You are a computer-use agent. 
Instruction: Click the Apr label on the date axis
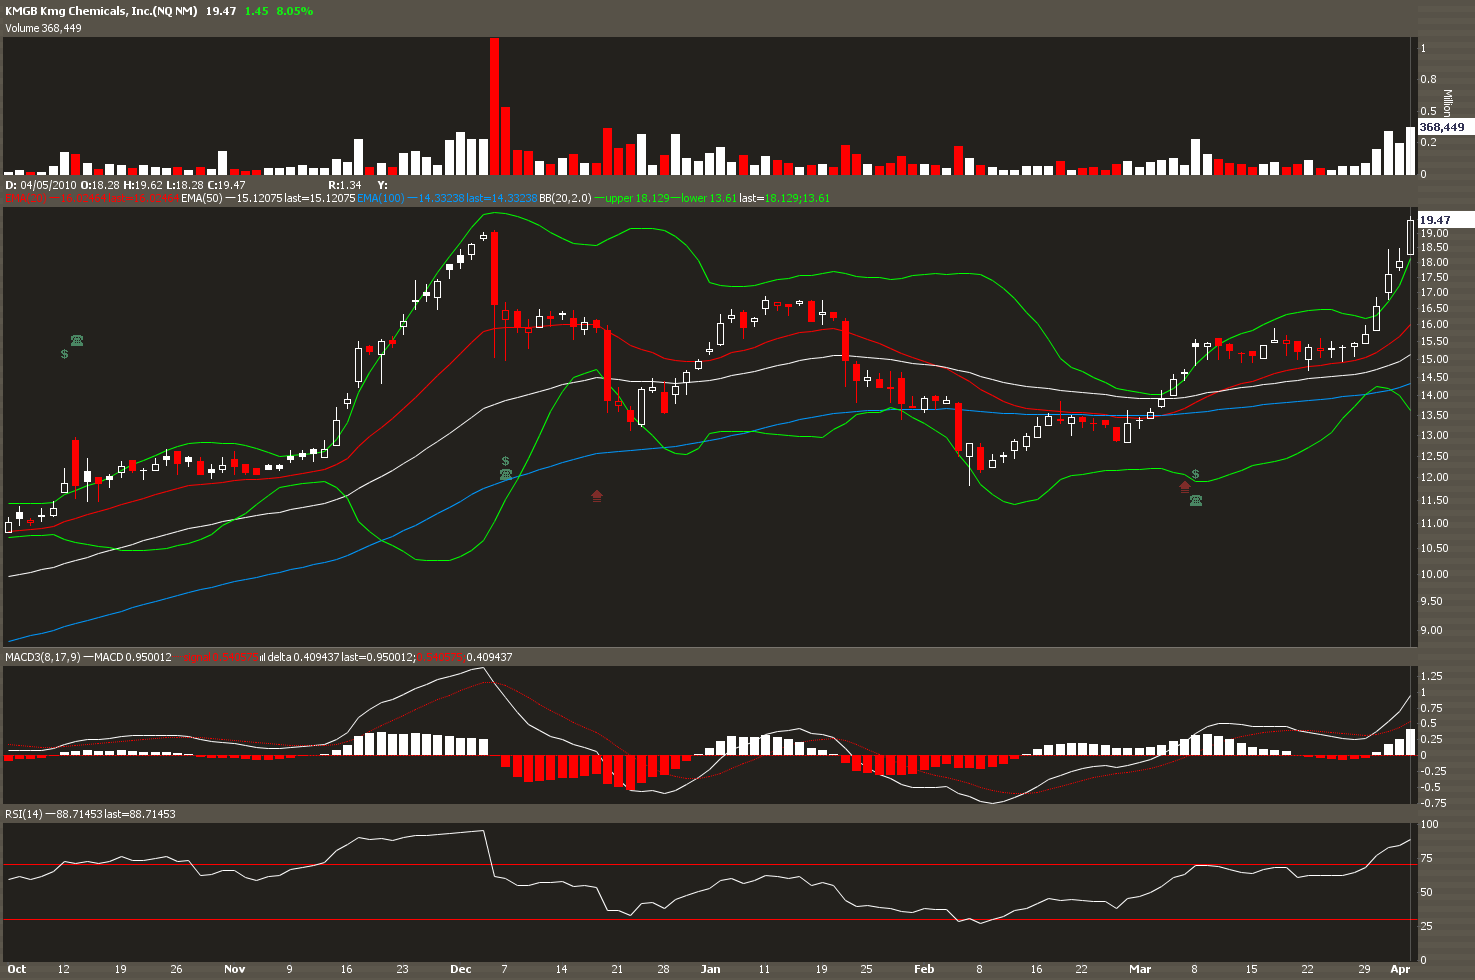[1401, 969]
